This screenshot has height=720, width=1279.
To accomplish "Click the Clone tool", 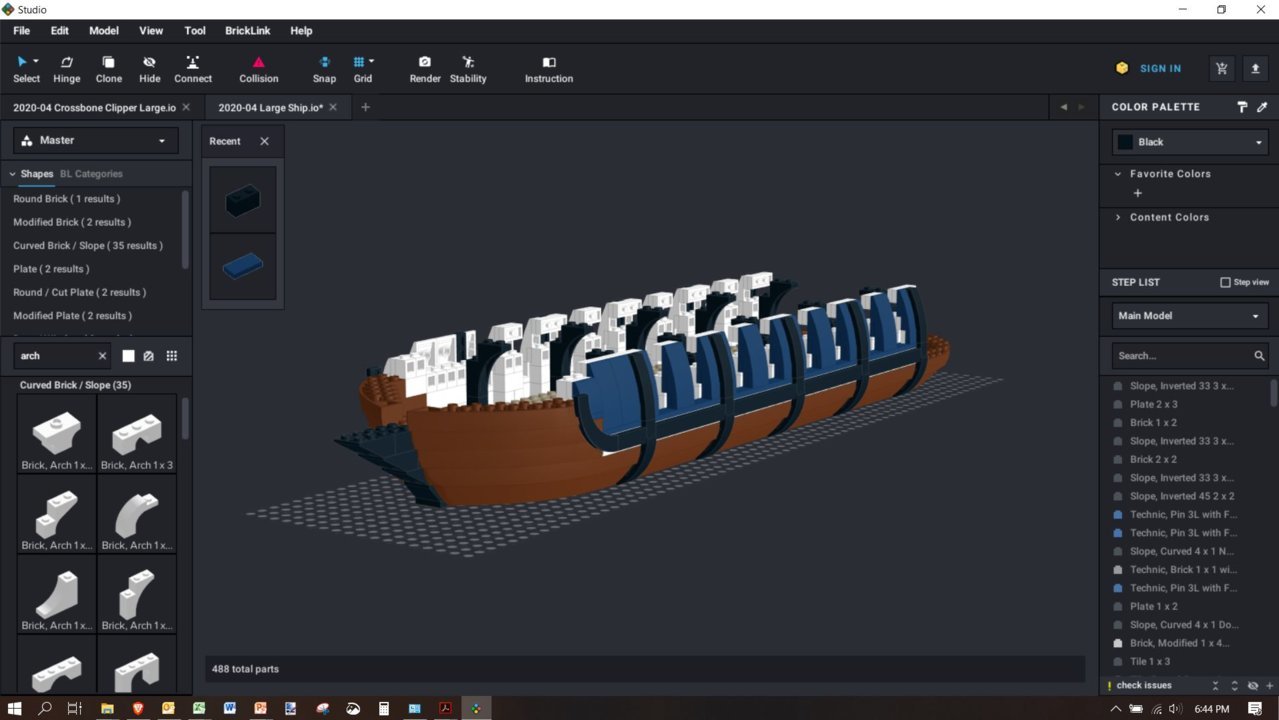I will (109, 69).
